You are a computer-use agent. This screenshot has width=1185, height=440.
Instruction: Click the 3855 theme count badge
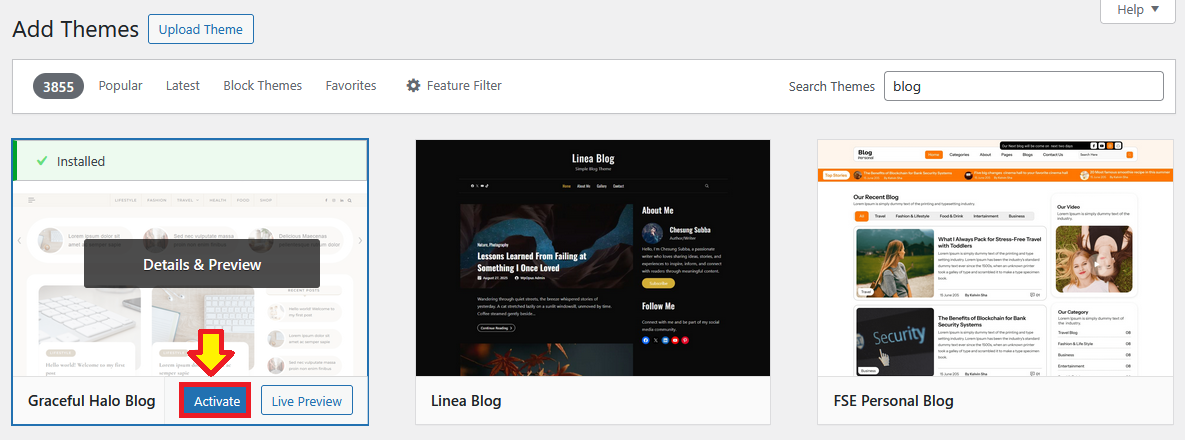(x=58, y=87)
